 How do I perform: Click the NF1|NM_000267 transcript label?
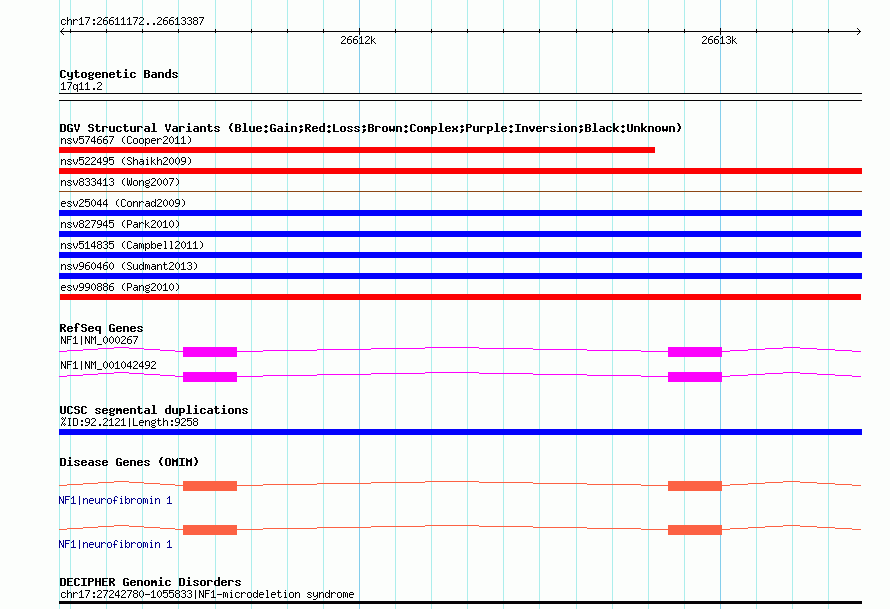99,340
